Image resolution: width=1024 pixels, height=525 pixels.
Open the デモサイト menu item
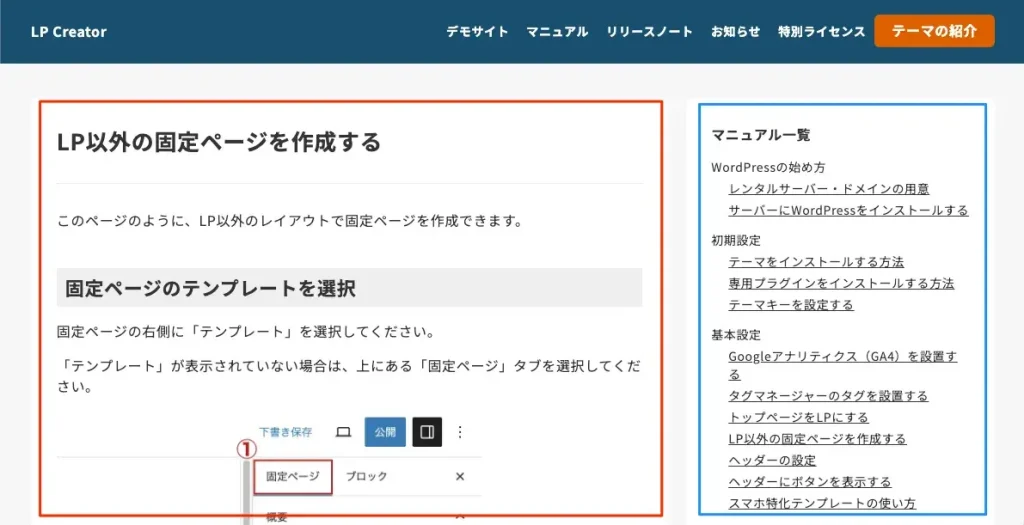point(477,32)
